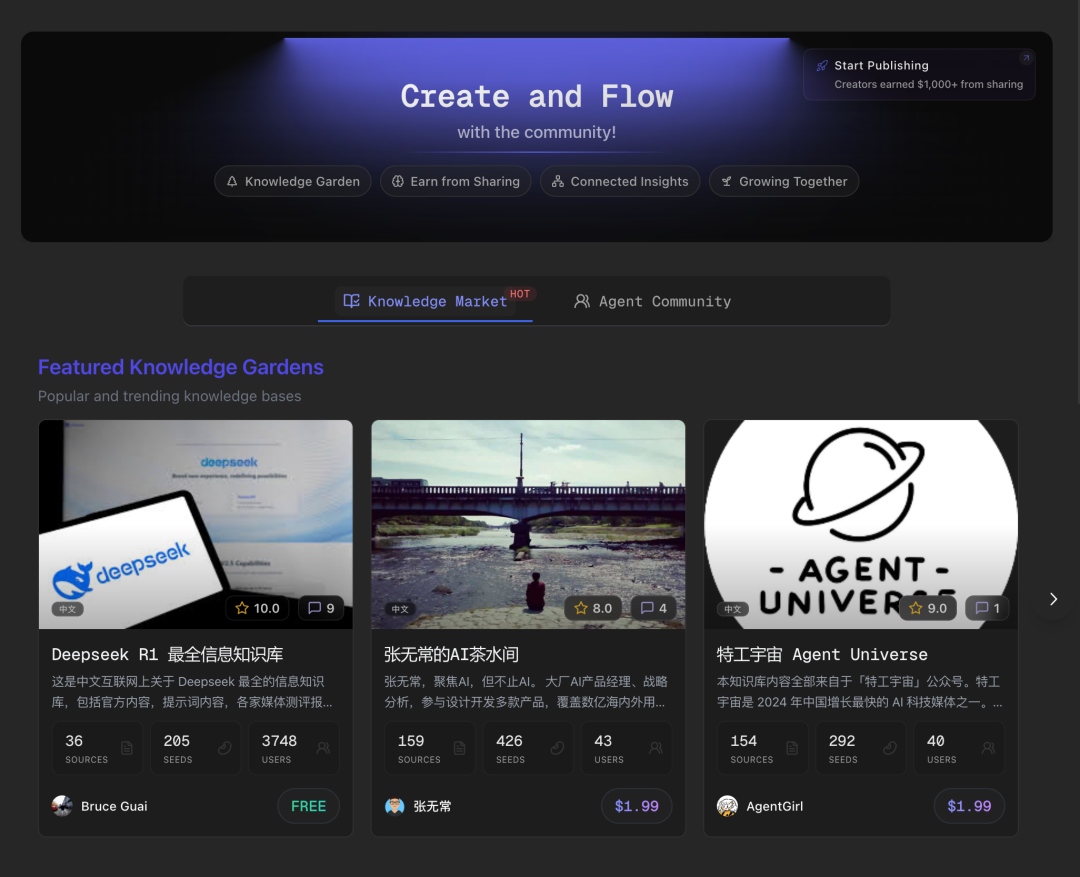Click the 292 Seeds stat box

tap(861, 748)
